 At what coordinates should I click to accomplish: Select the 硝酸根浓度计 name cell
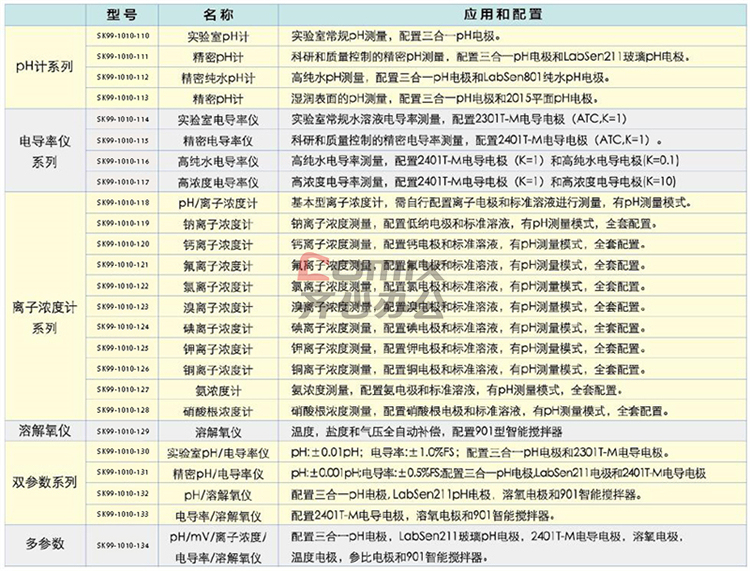(x=218, y=411)
